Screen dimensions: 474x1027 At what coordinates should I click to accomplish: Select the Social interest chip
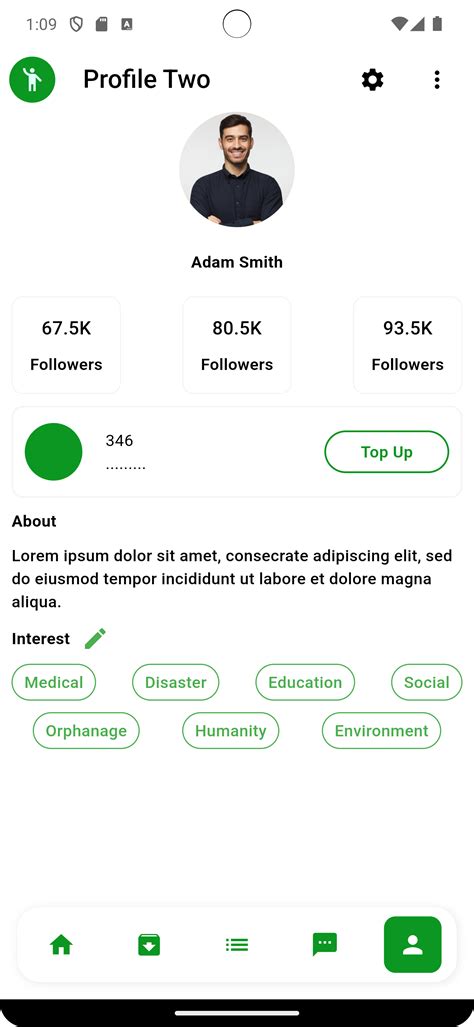(427, 682)
